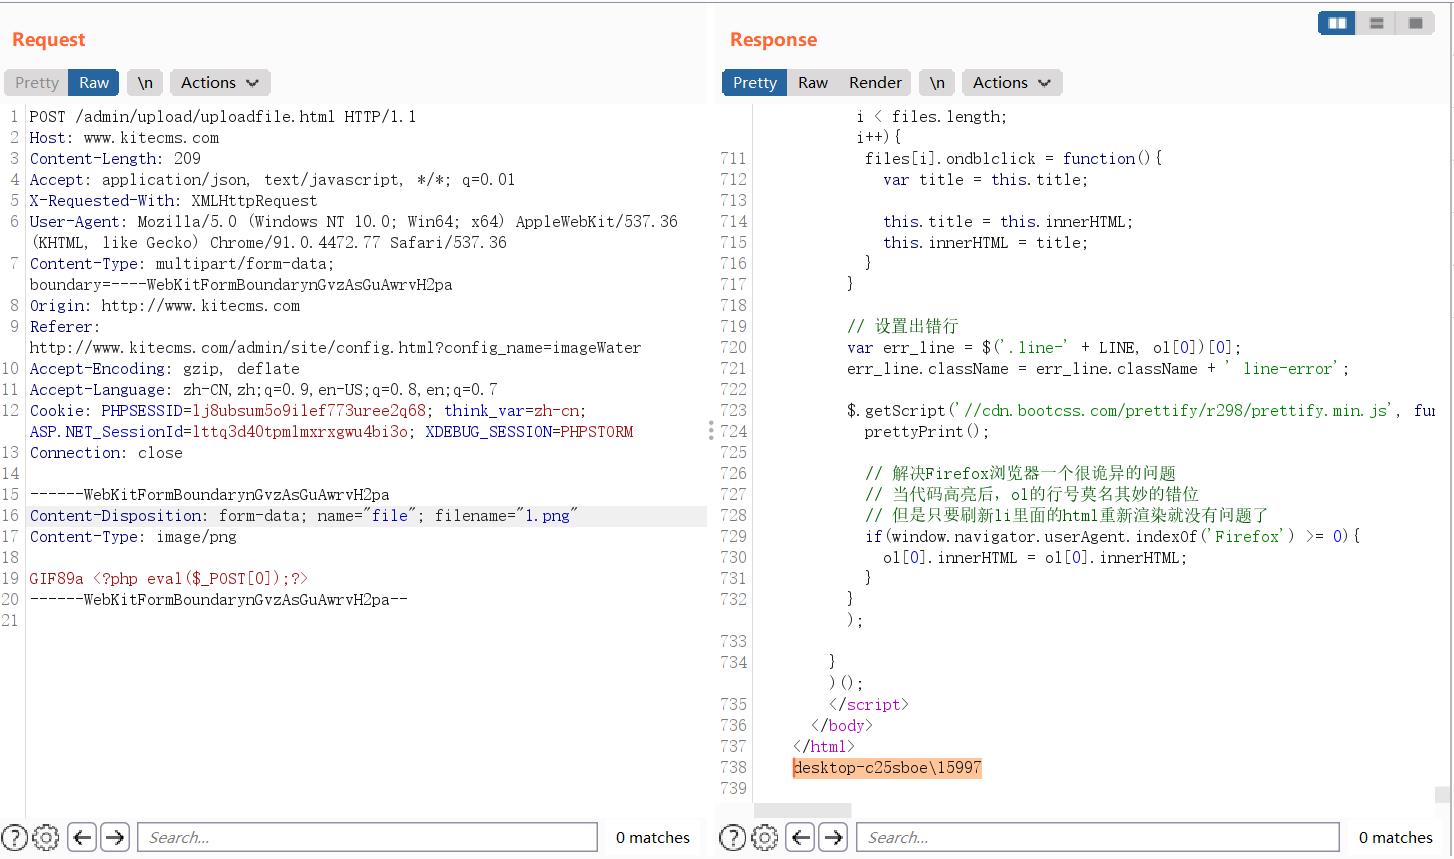This screenshot has height=859, width=1454.
Task: Switch to top-bottom layout view icon
Action: point(1376,23)
